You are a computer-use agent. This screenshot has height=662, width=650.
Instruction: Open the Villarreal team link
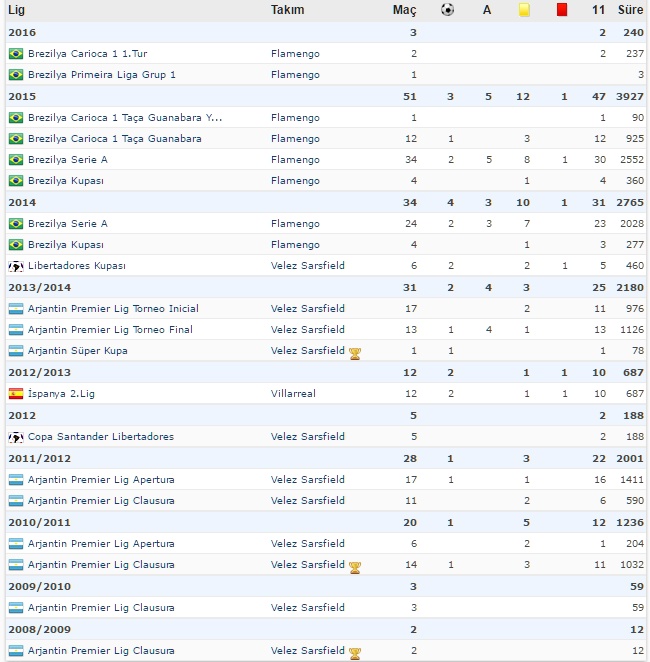click(293, 394)
